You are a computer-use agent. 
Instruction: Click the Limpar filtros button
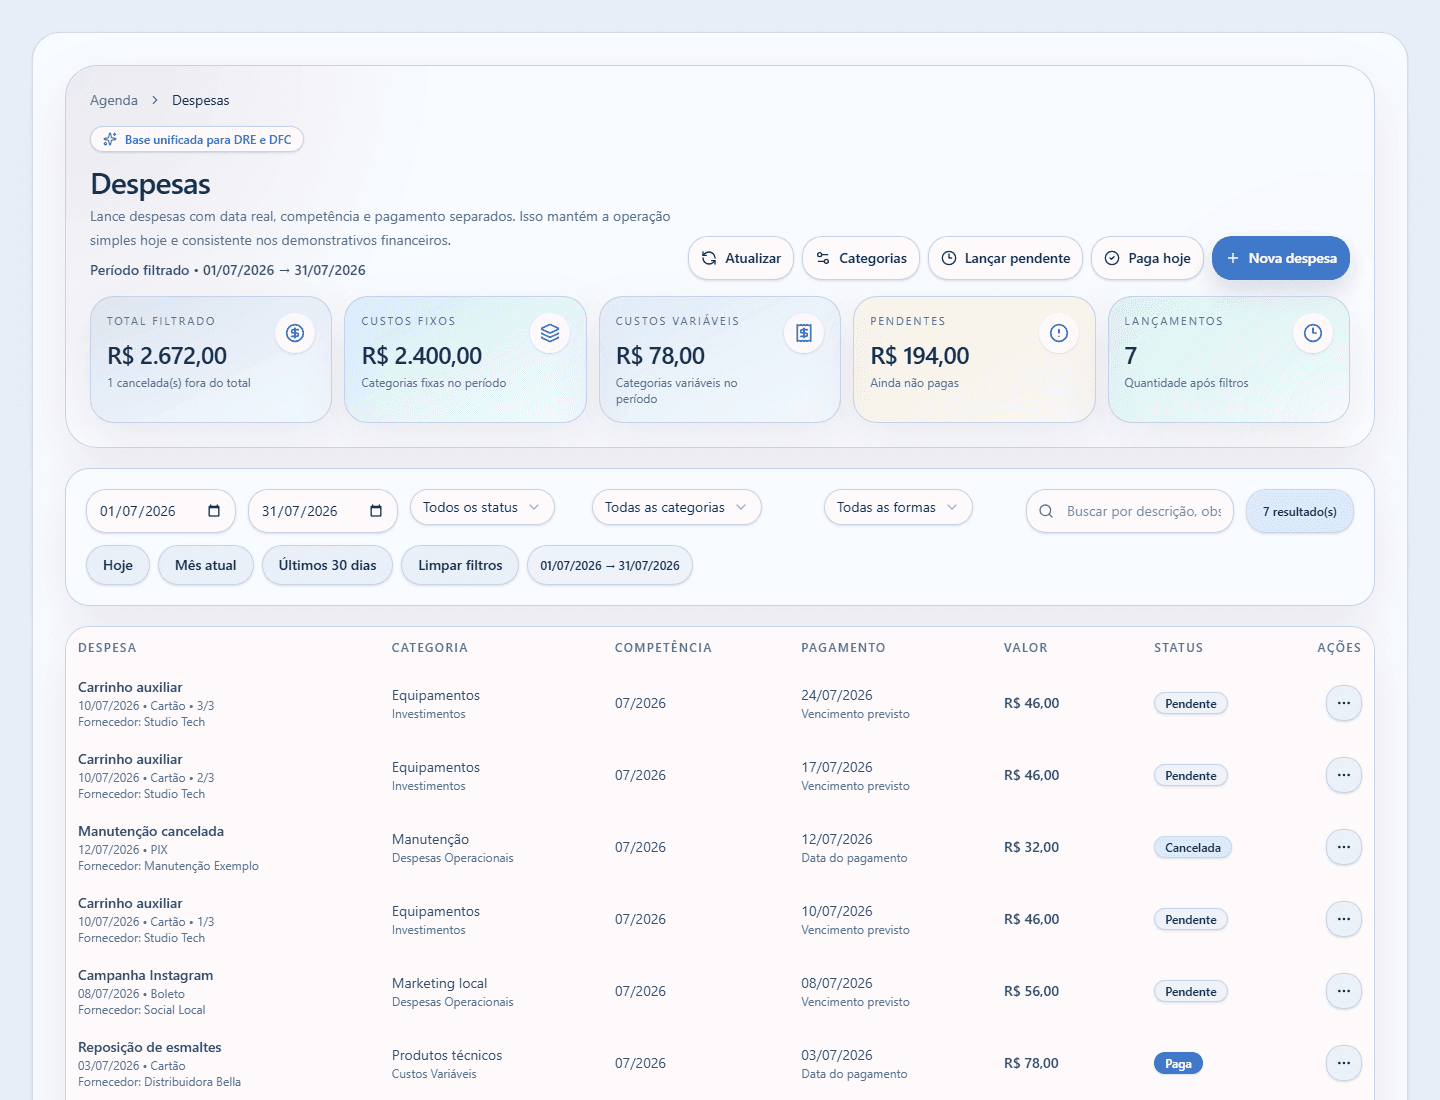[x=460, y=565]
